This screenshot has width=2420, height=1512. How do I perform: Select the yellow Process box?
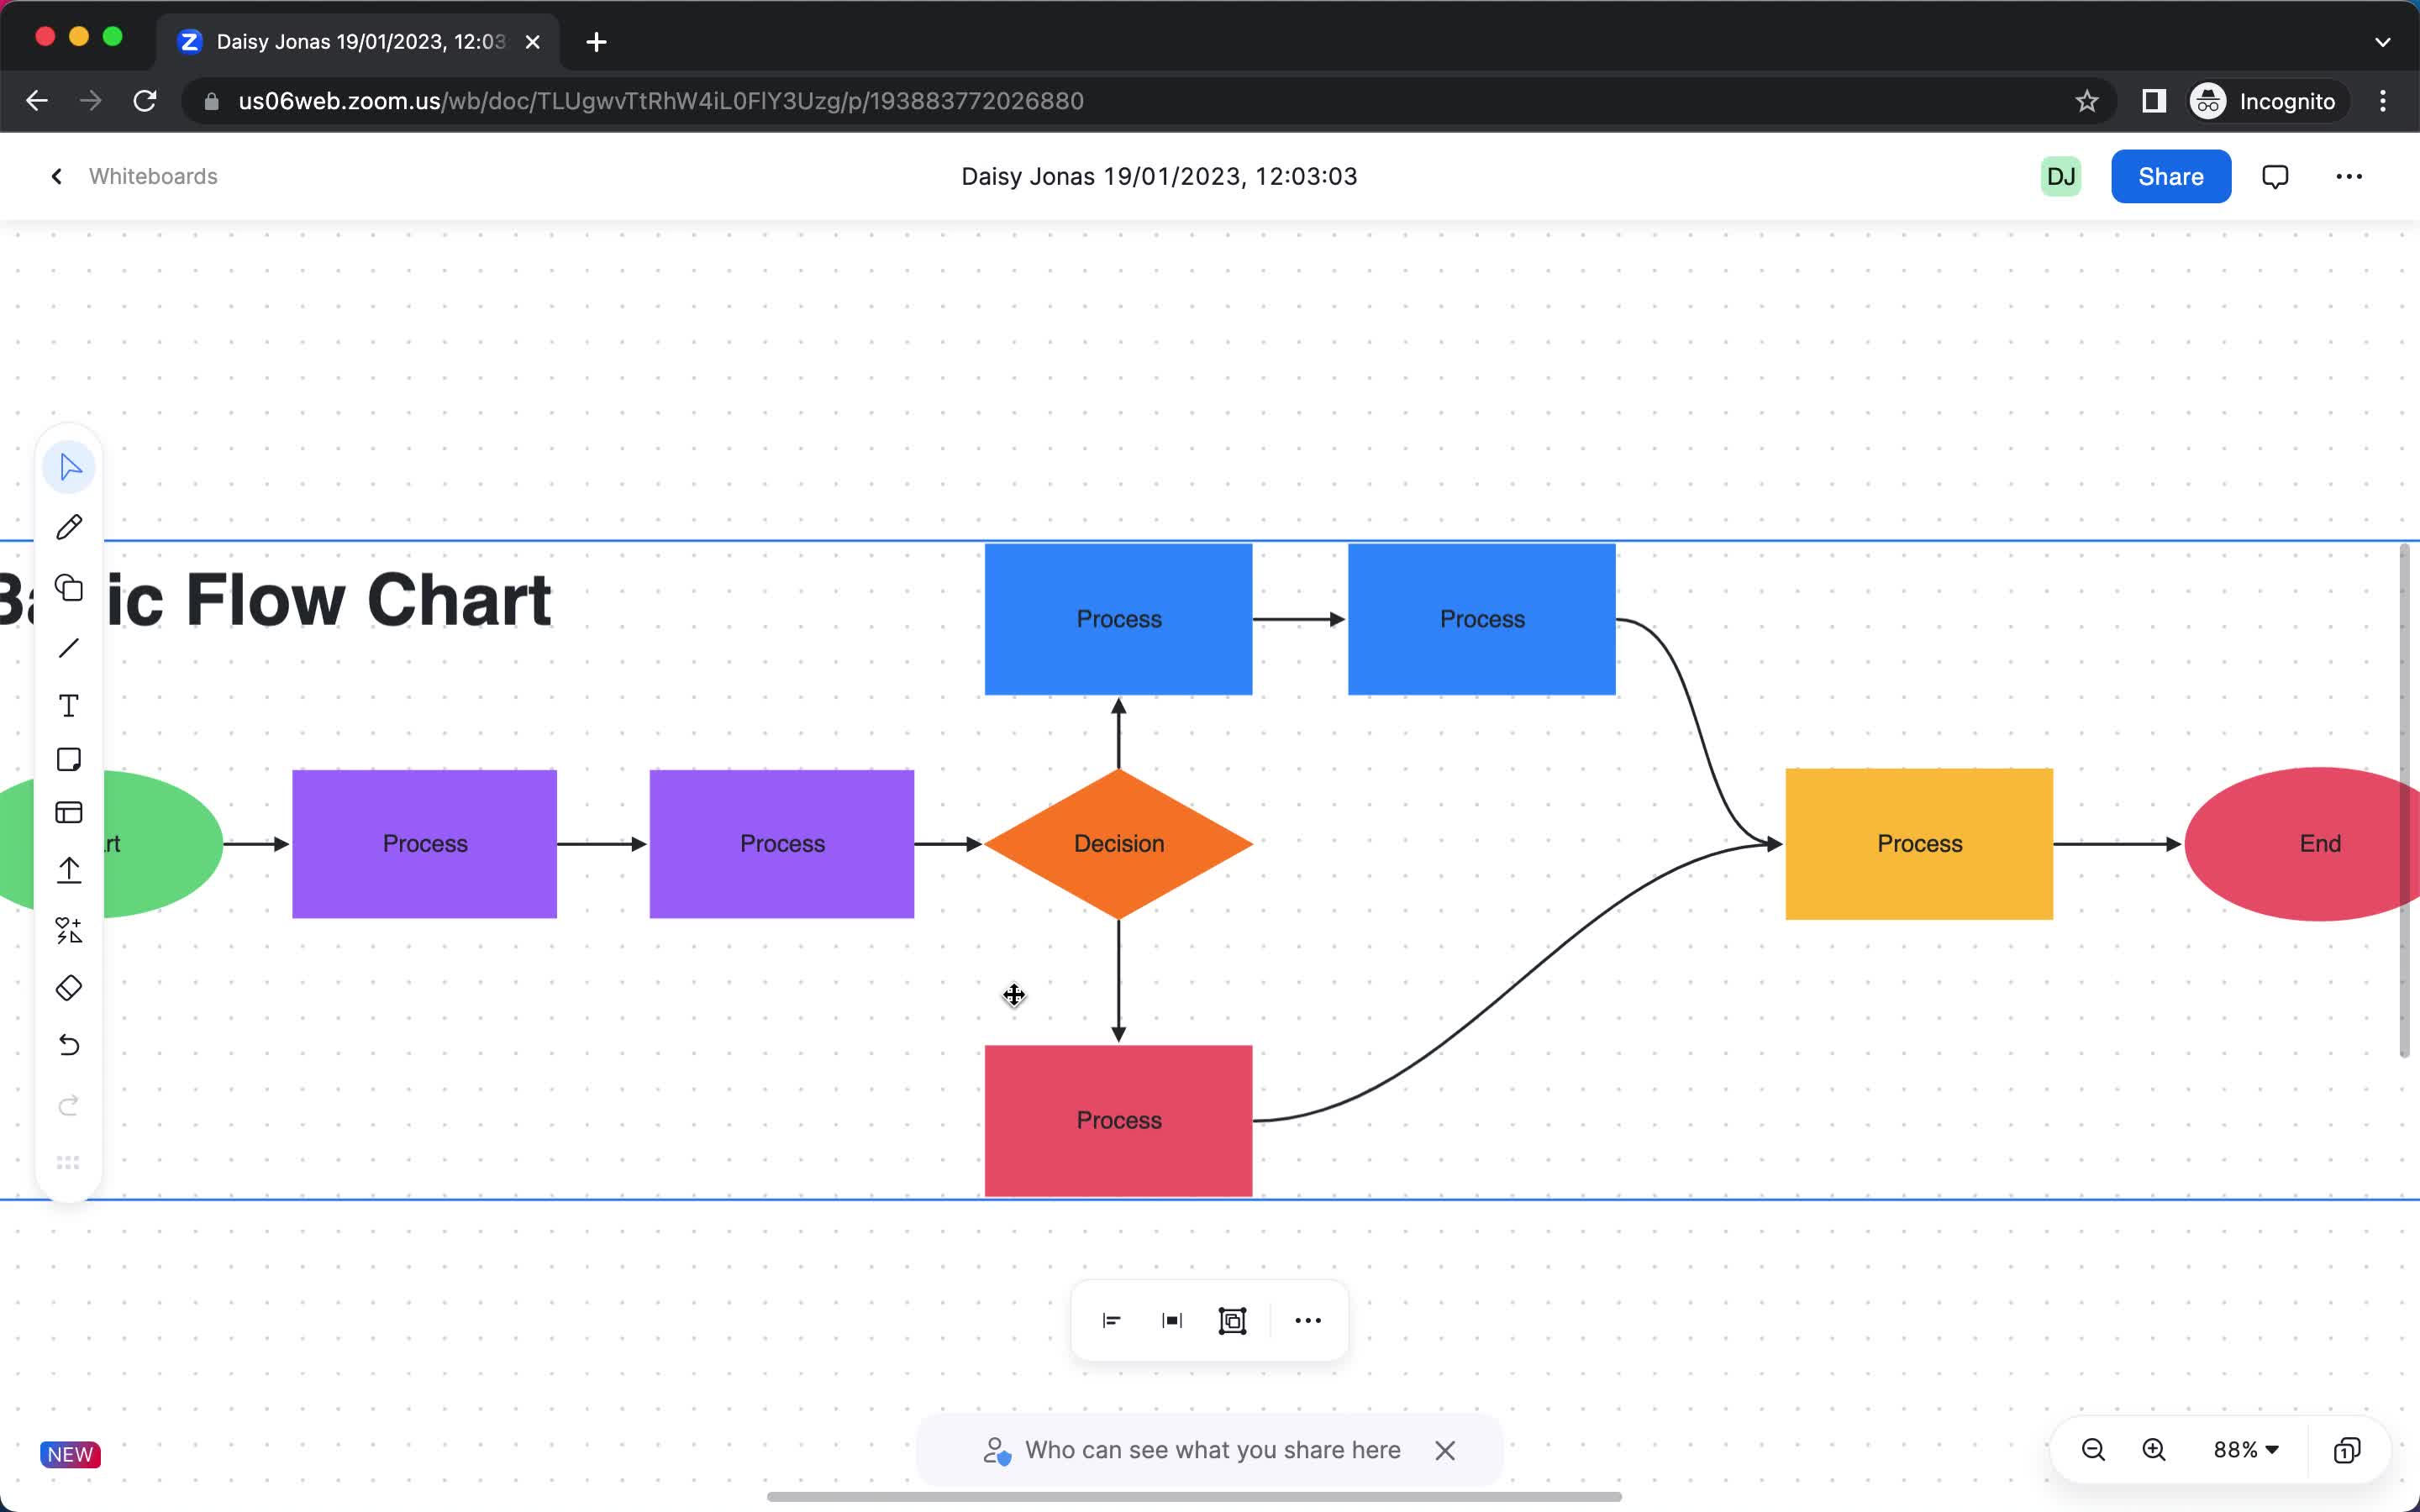click(1919, 844)
